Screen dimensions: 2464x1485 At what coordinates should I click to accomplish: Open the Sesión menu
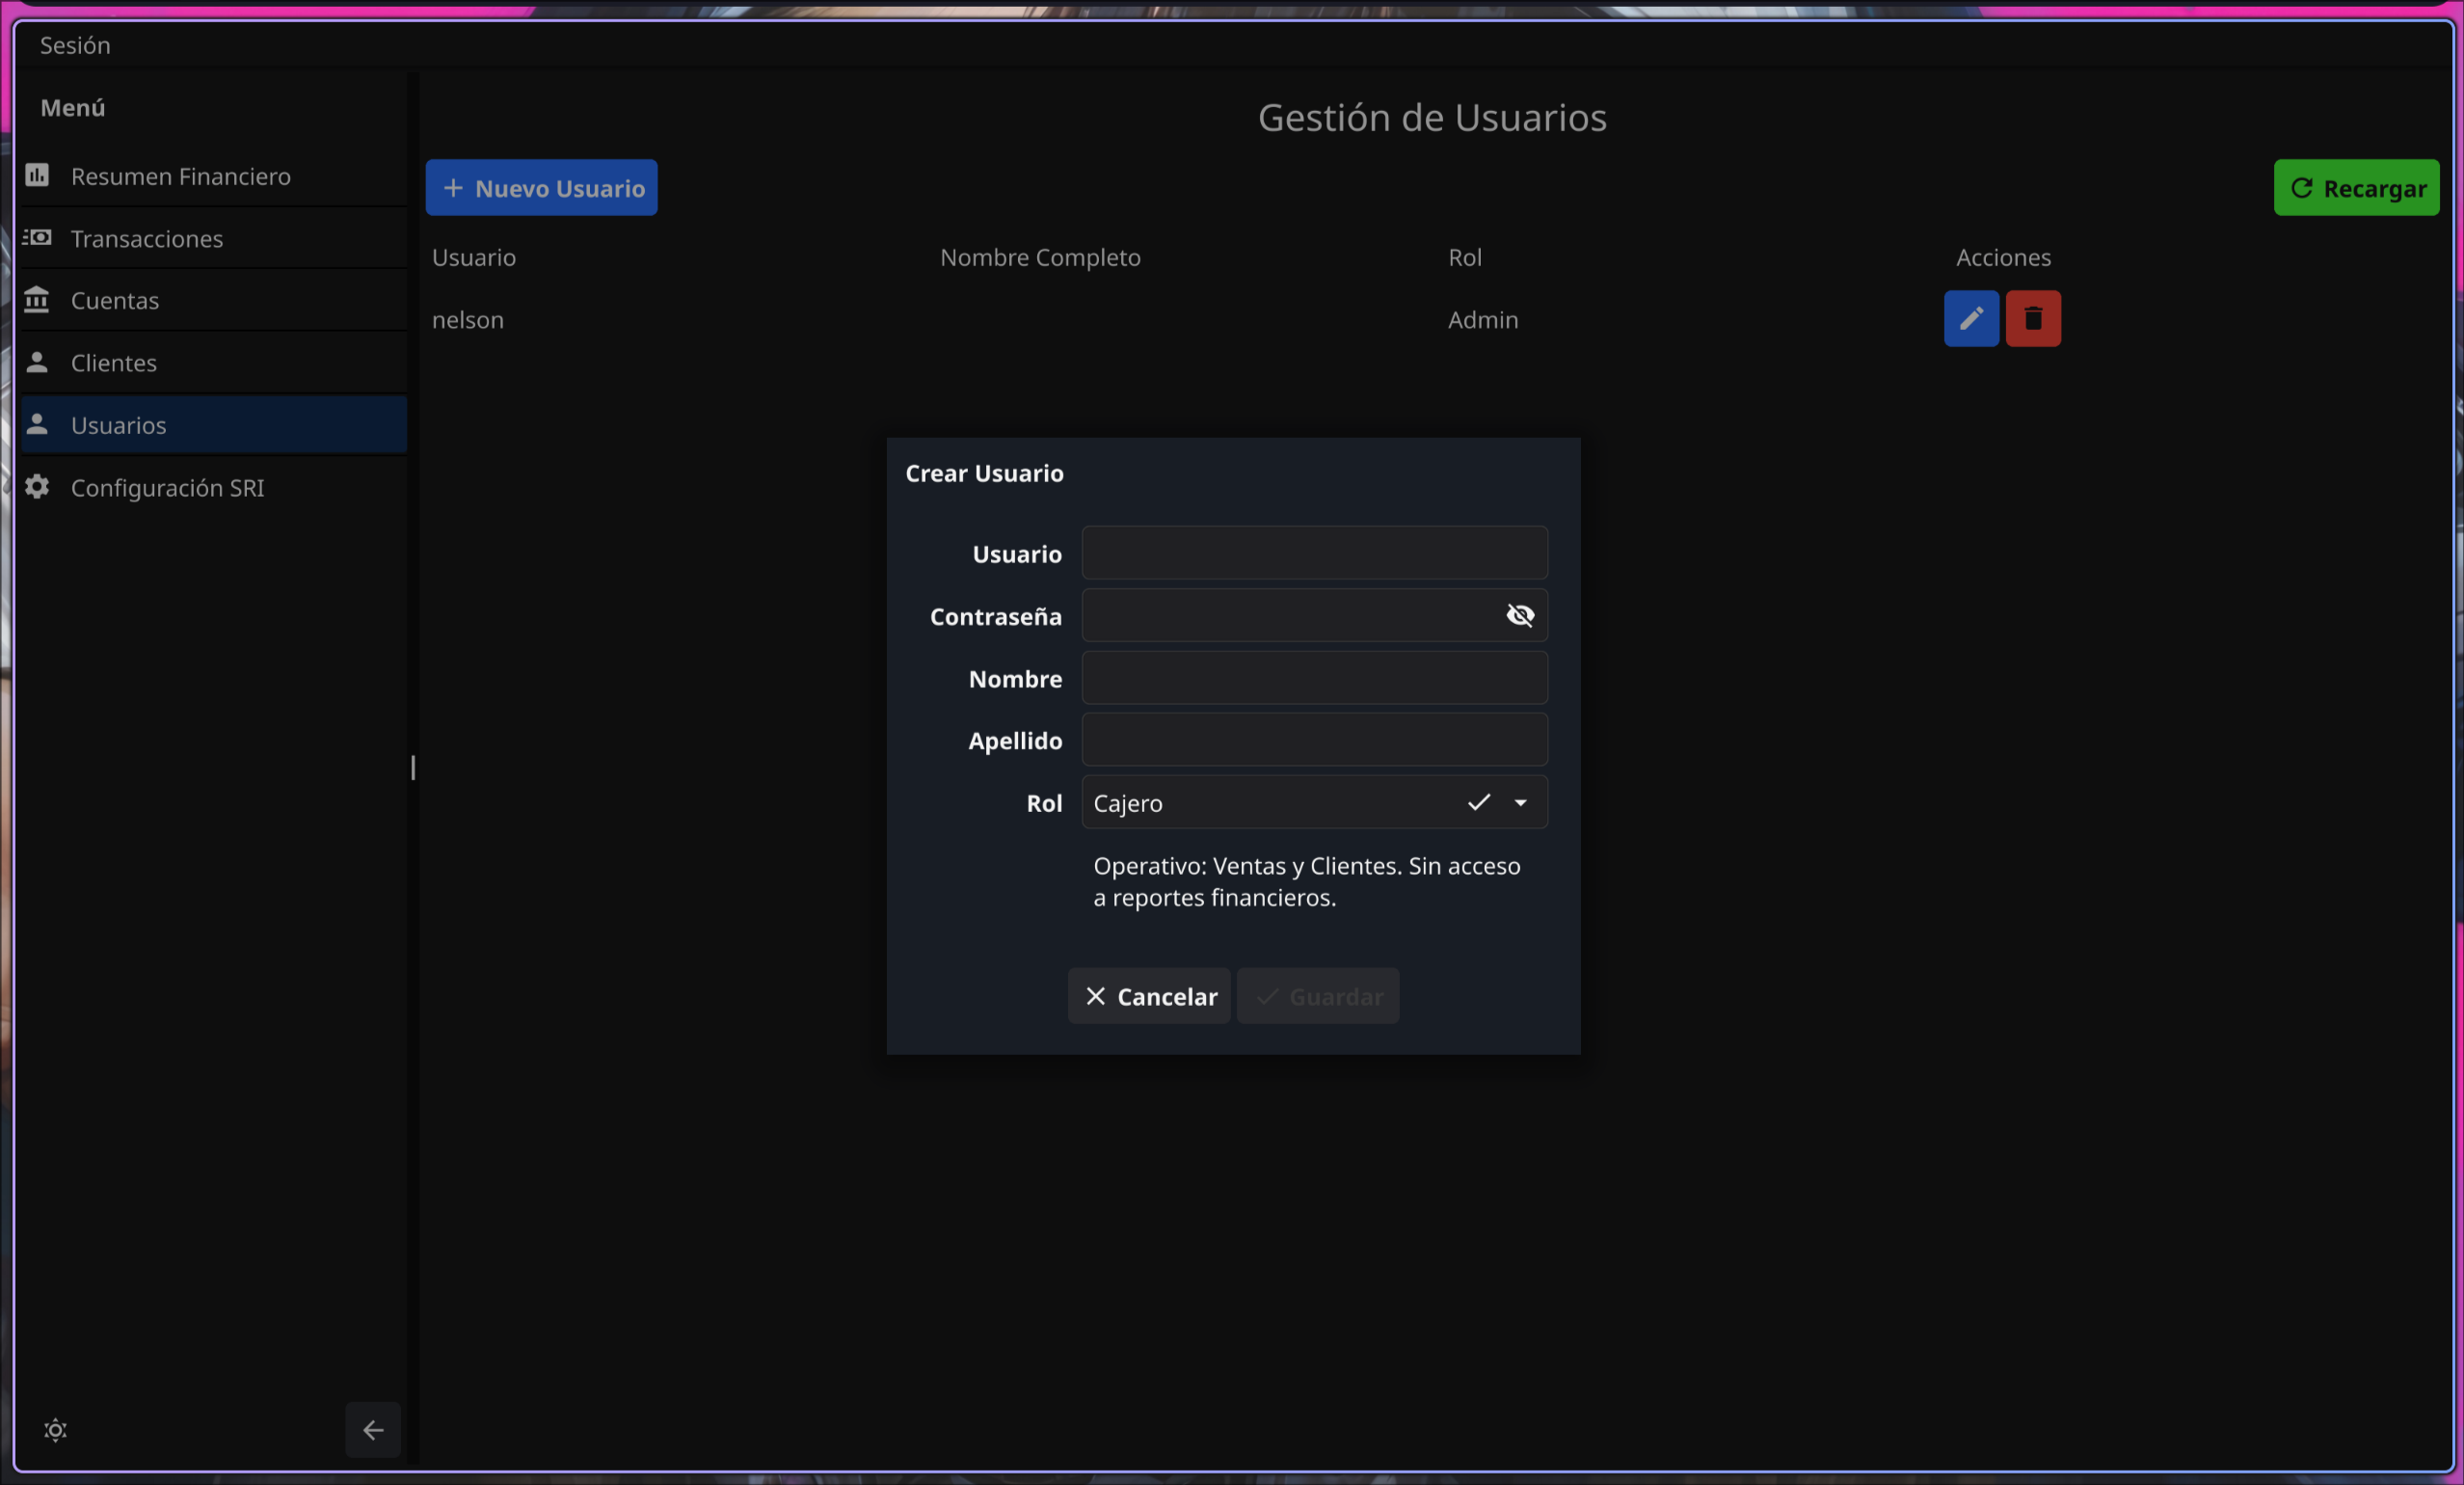tap(75, 45)
